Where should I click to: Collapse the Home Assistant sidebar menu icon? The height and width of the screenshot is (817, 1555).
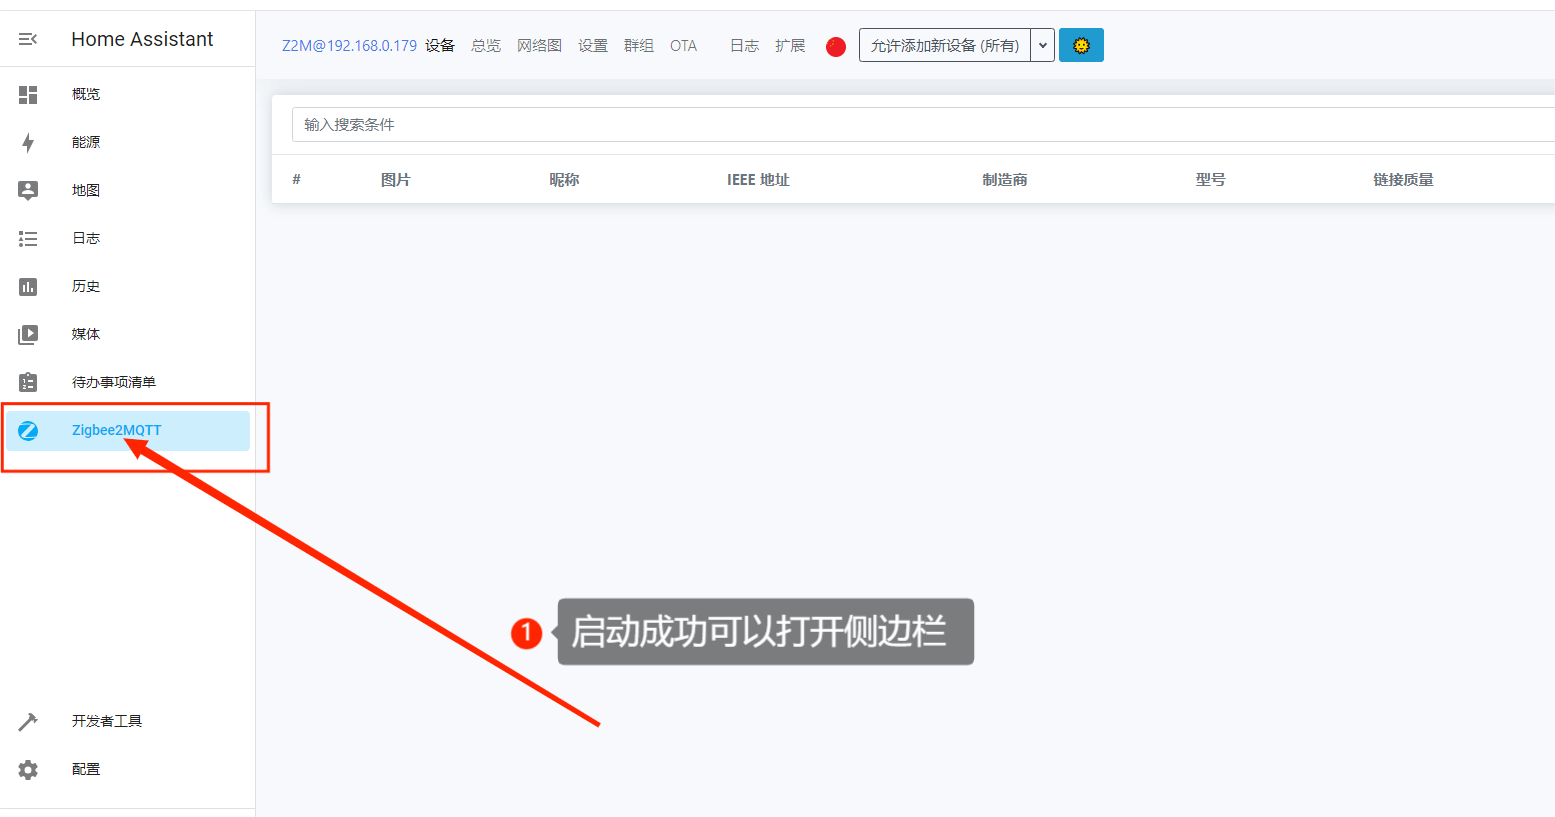coord(28,39)
